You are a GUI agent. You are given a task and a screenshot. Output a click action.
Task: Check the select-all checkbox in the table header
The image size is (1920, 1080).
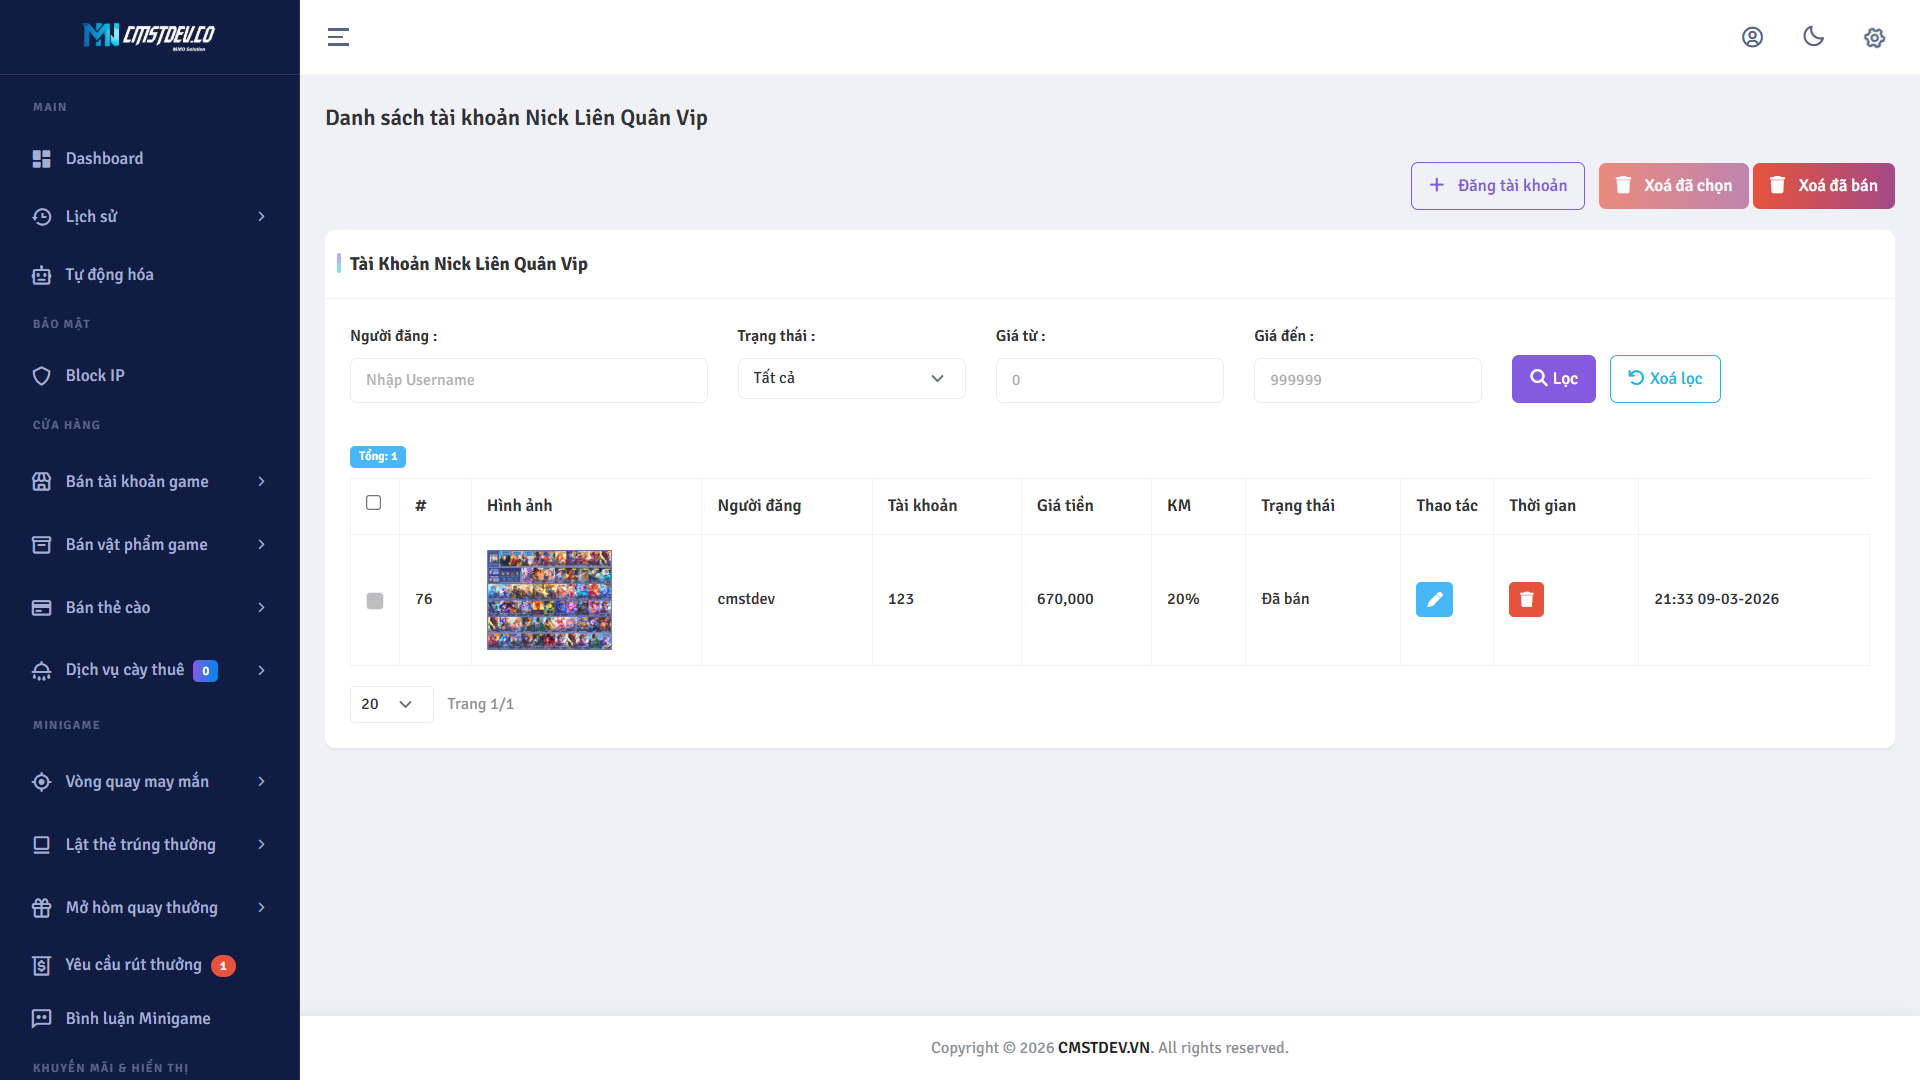click(374, 503)
